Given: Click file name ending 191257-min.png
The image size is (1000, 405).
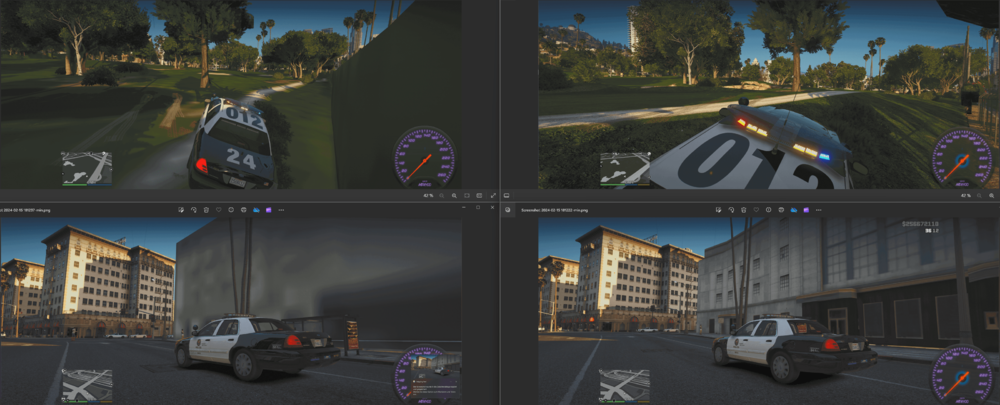Looking at the screenshot, I should [24, 210].
